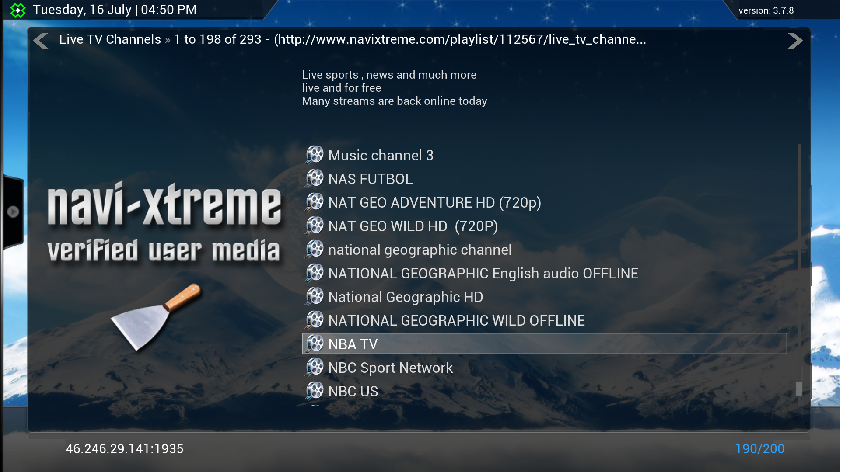Screen dimensions: 841x472
Task: Click the right arrow for next page
Action: (795, 41)
